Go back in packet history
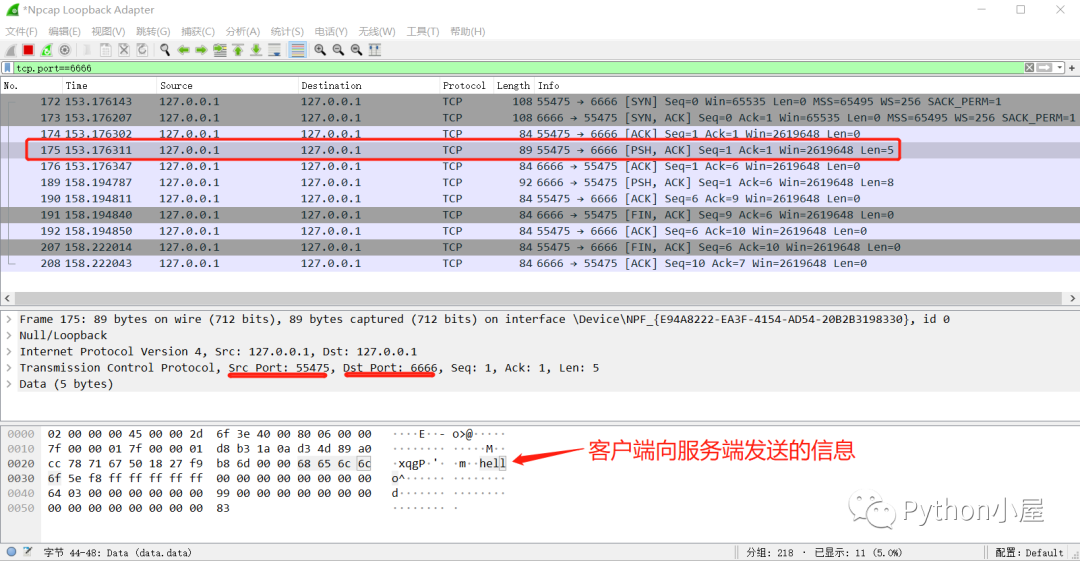Image resolution: width=1080 pixels, height=561 pixels. [x=183, y=50]
